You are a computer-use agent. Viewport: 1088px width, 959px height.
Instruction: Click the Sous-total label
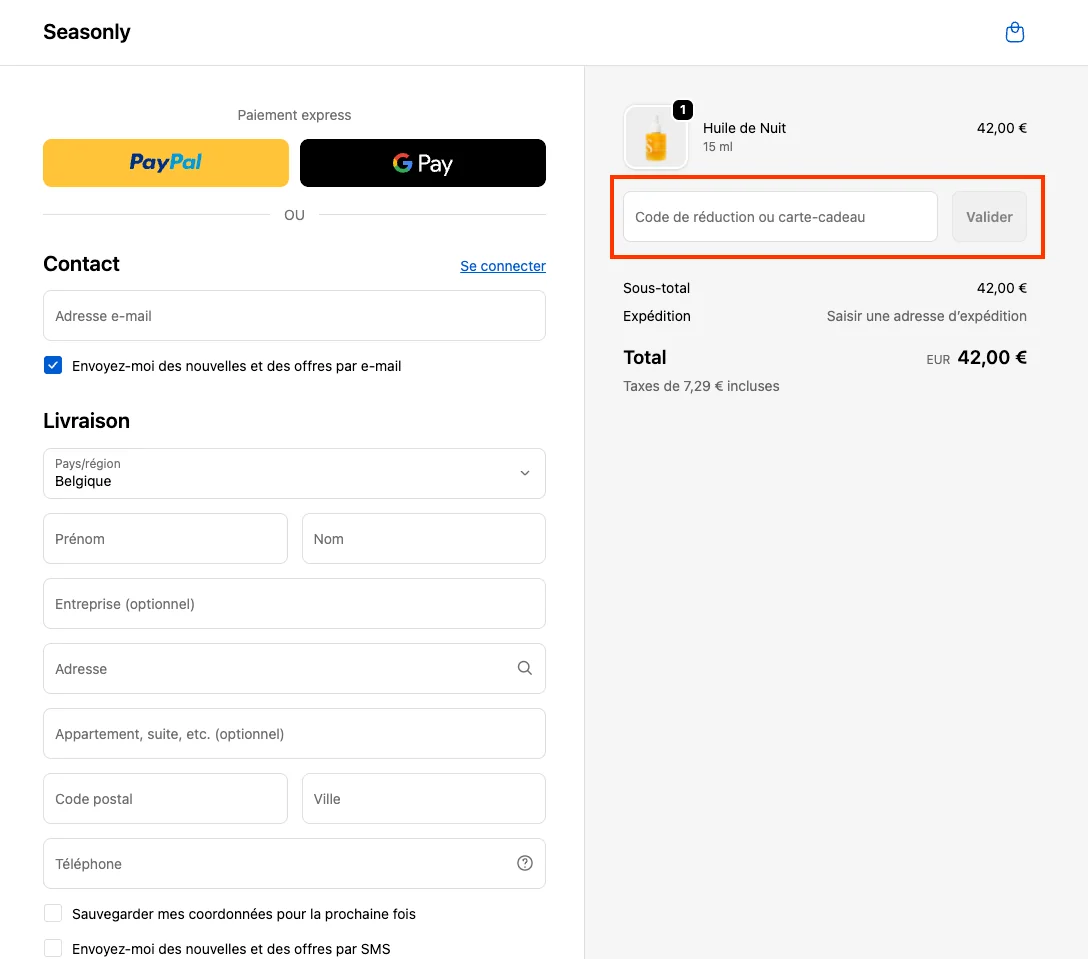click(656, 288)
